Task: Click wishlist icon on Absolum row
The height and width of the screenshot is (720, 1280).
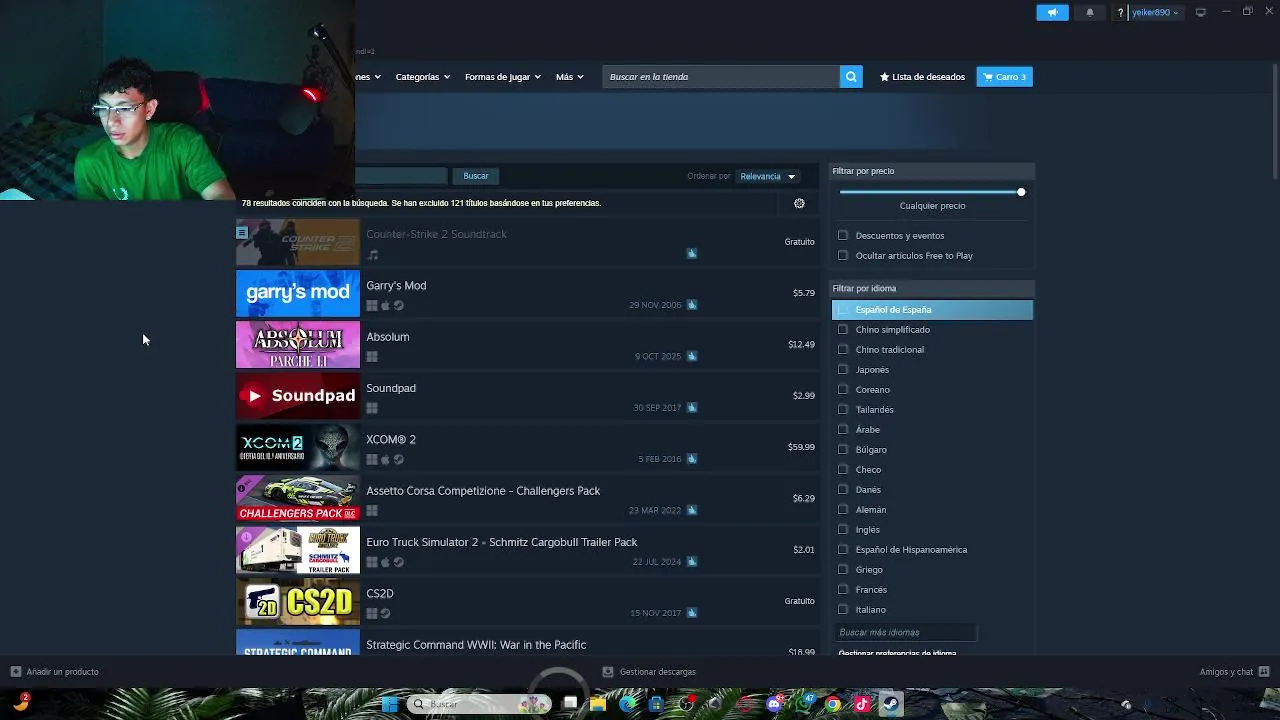Action: (x=692, y=356)
